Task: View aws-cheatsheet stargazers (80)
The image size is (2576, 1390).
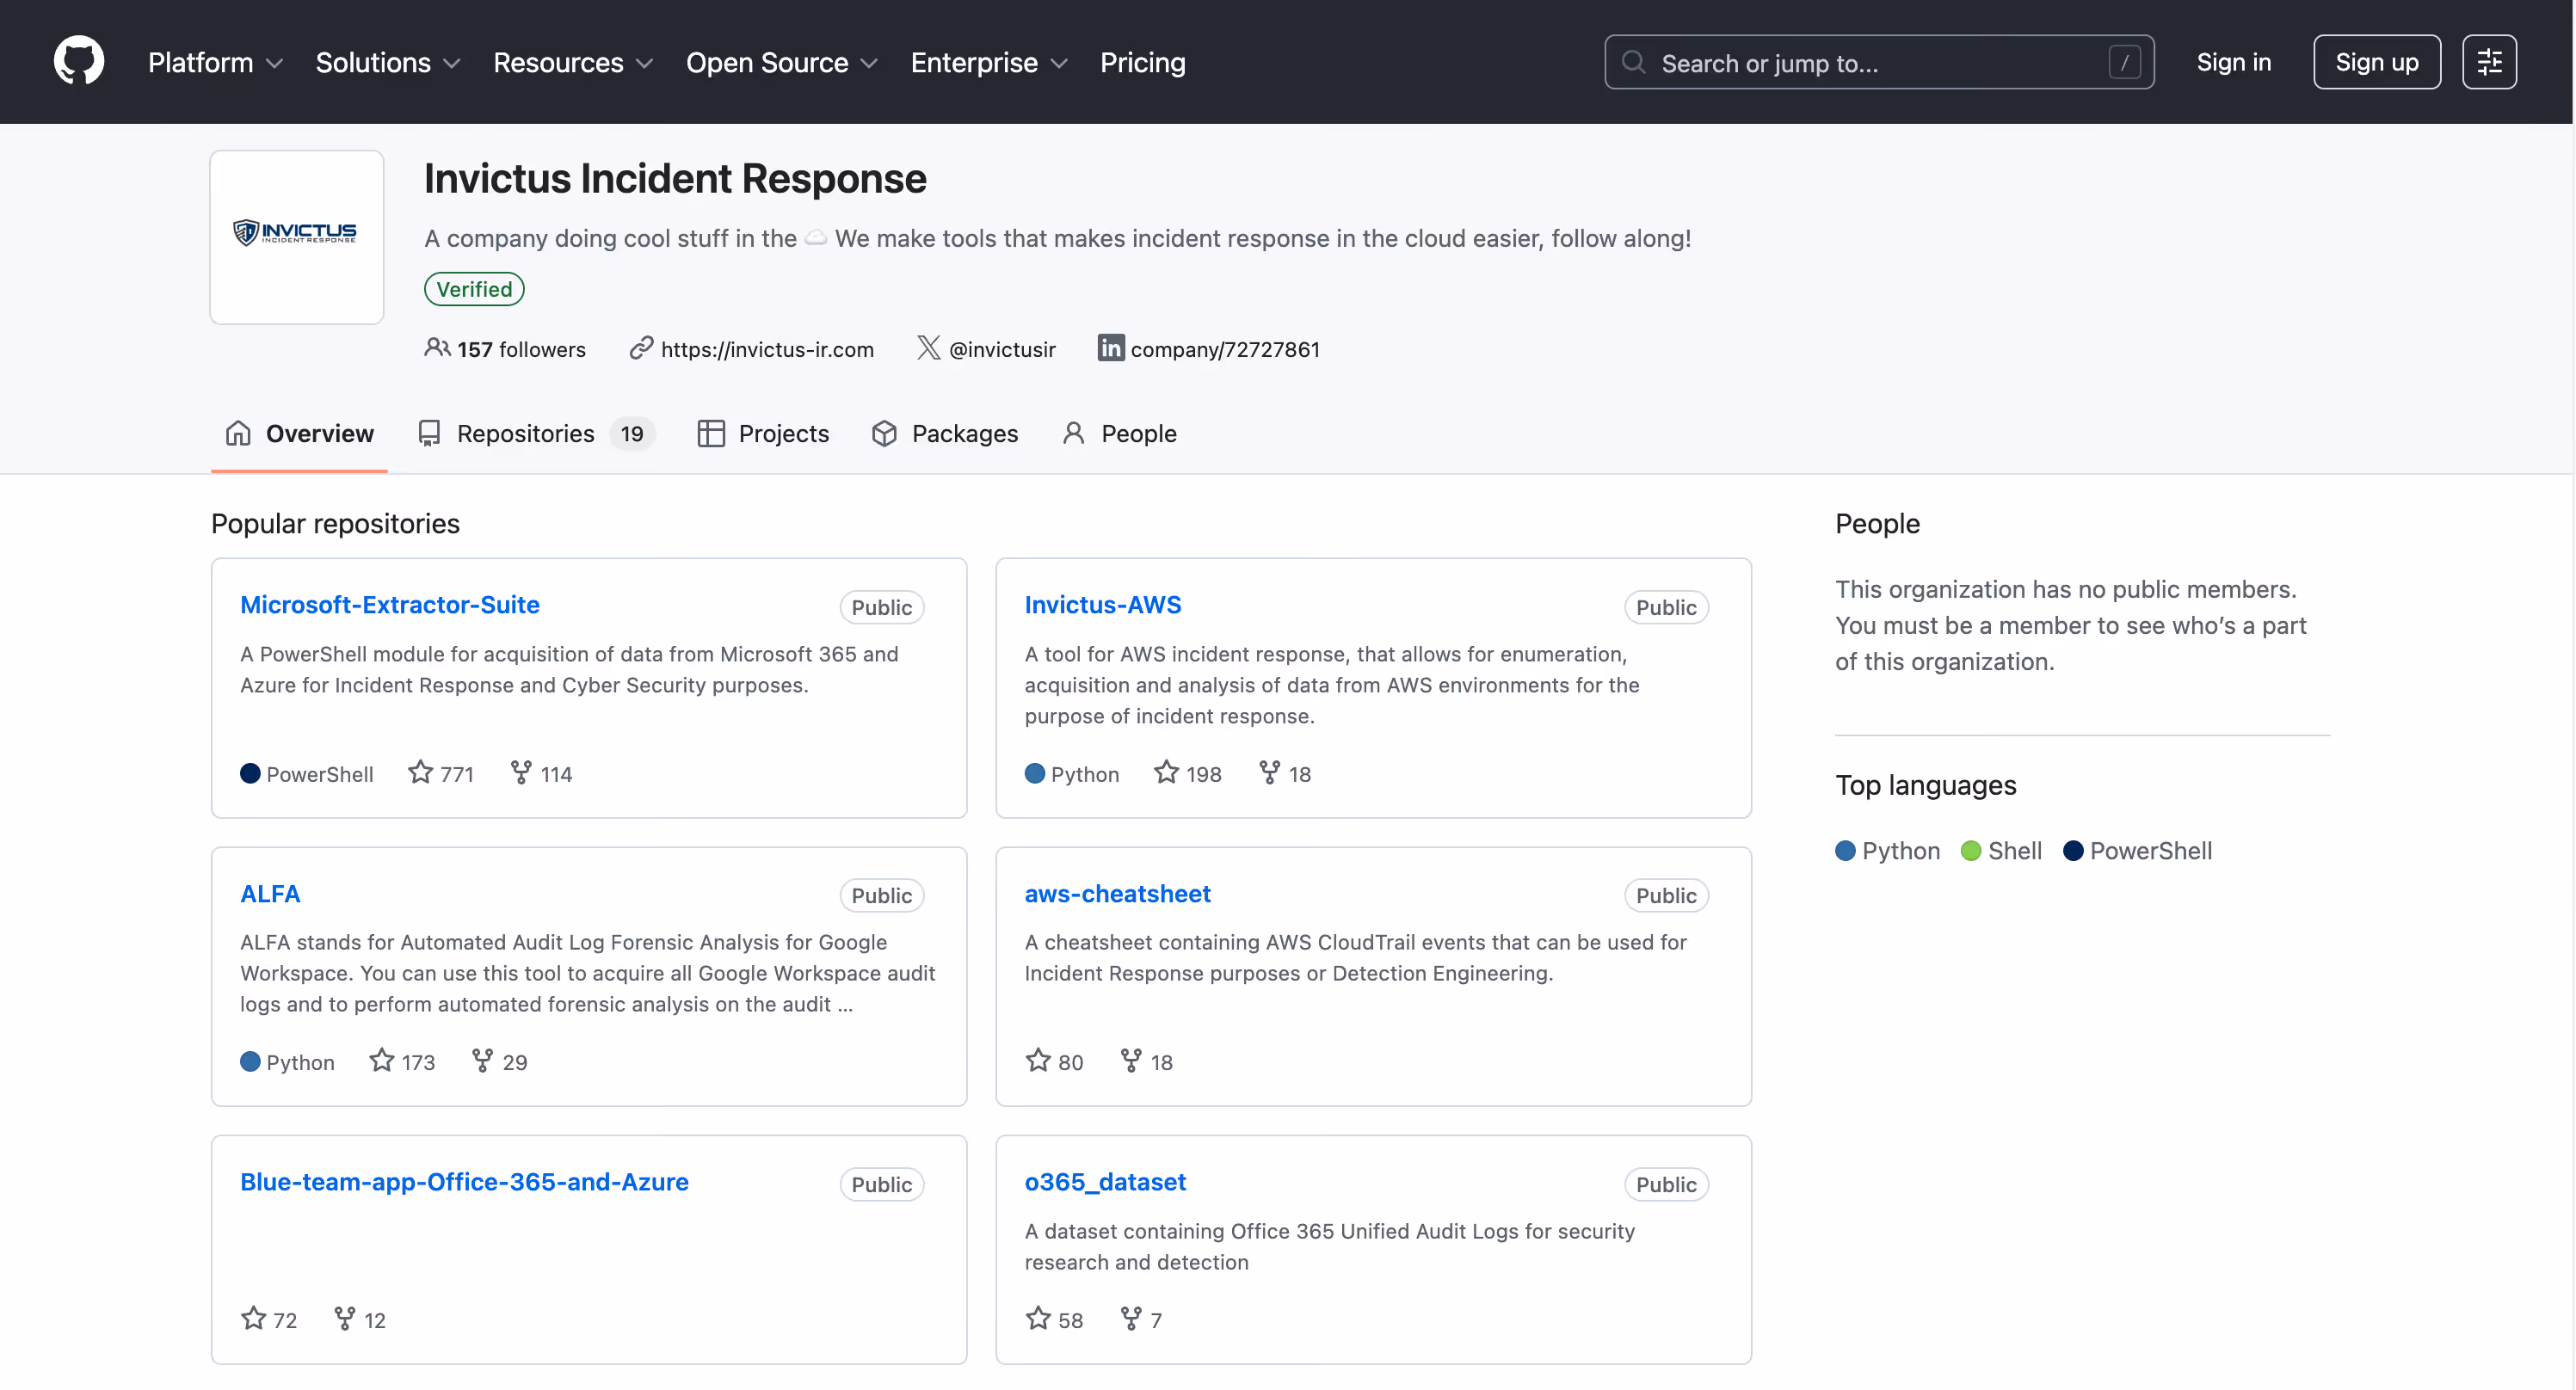Action: [x=1054, y=1061]
